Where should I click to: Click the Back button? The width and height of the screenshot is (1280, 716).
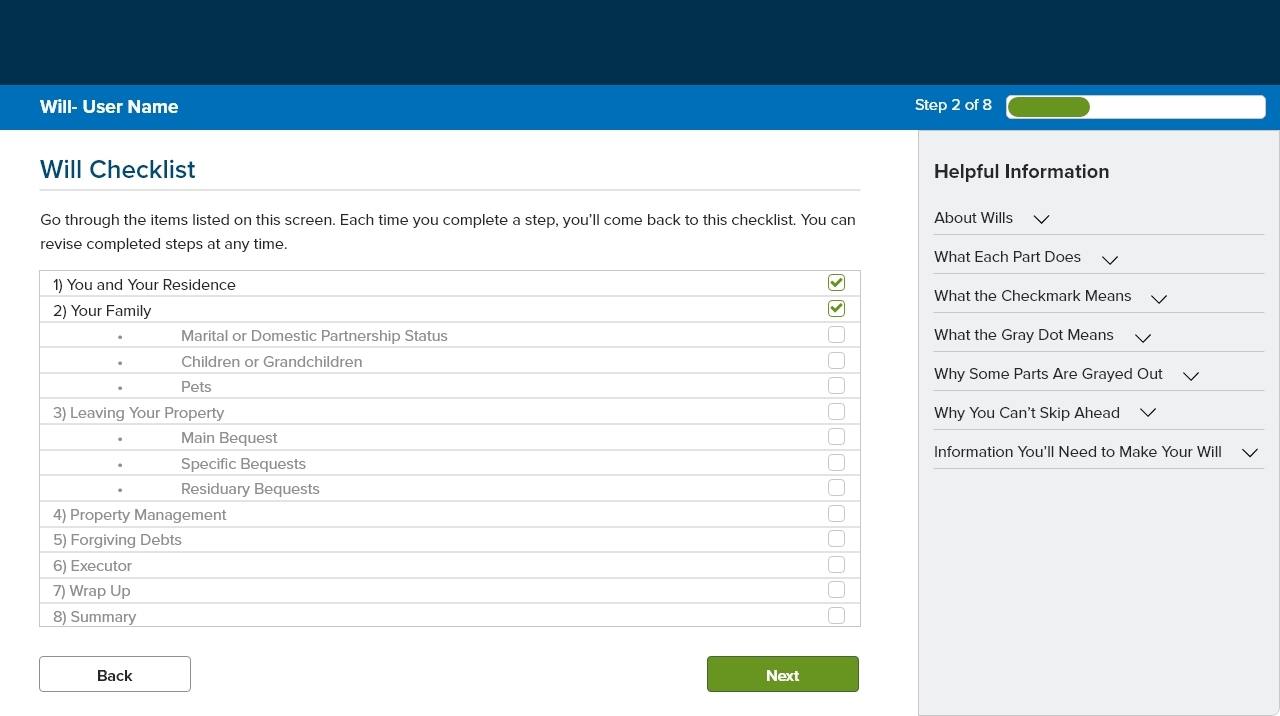point(115,675)
